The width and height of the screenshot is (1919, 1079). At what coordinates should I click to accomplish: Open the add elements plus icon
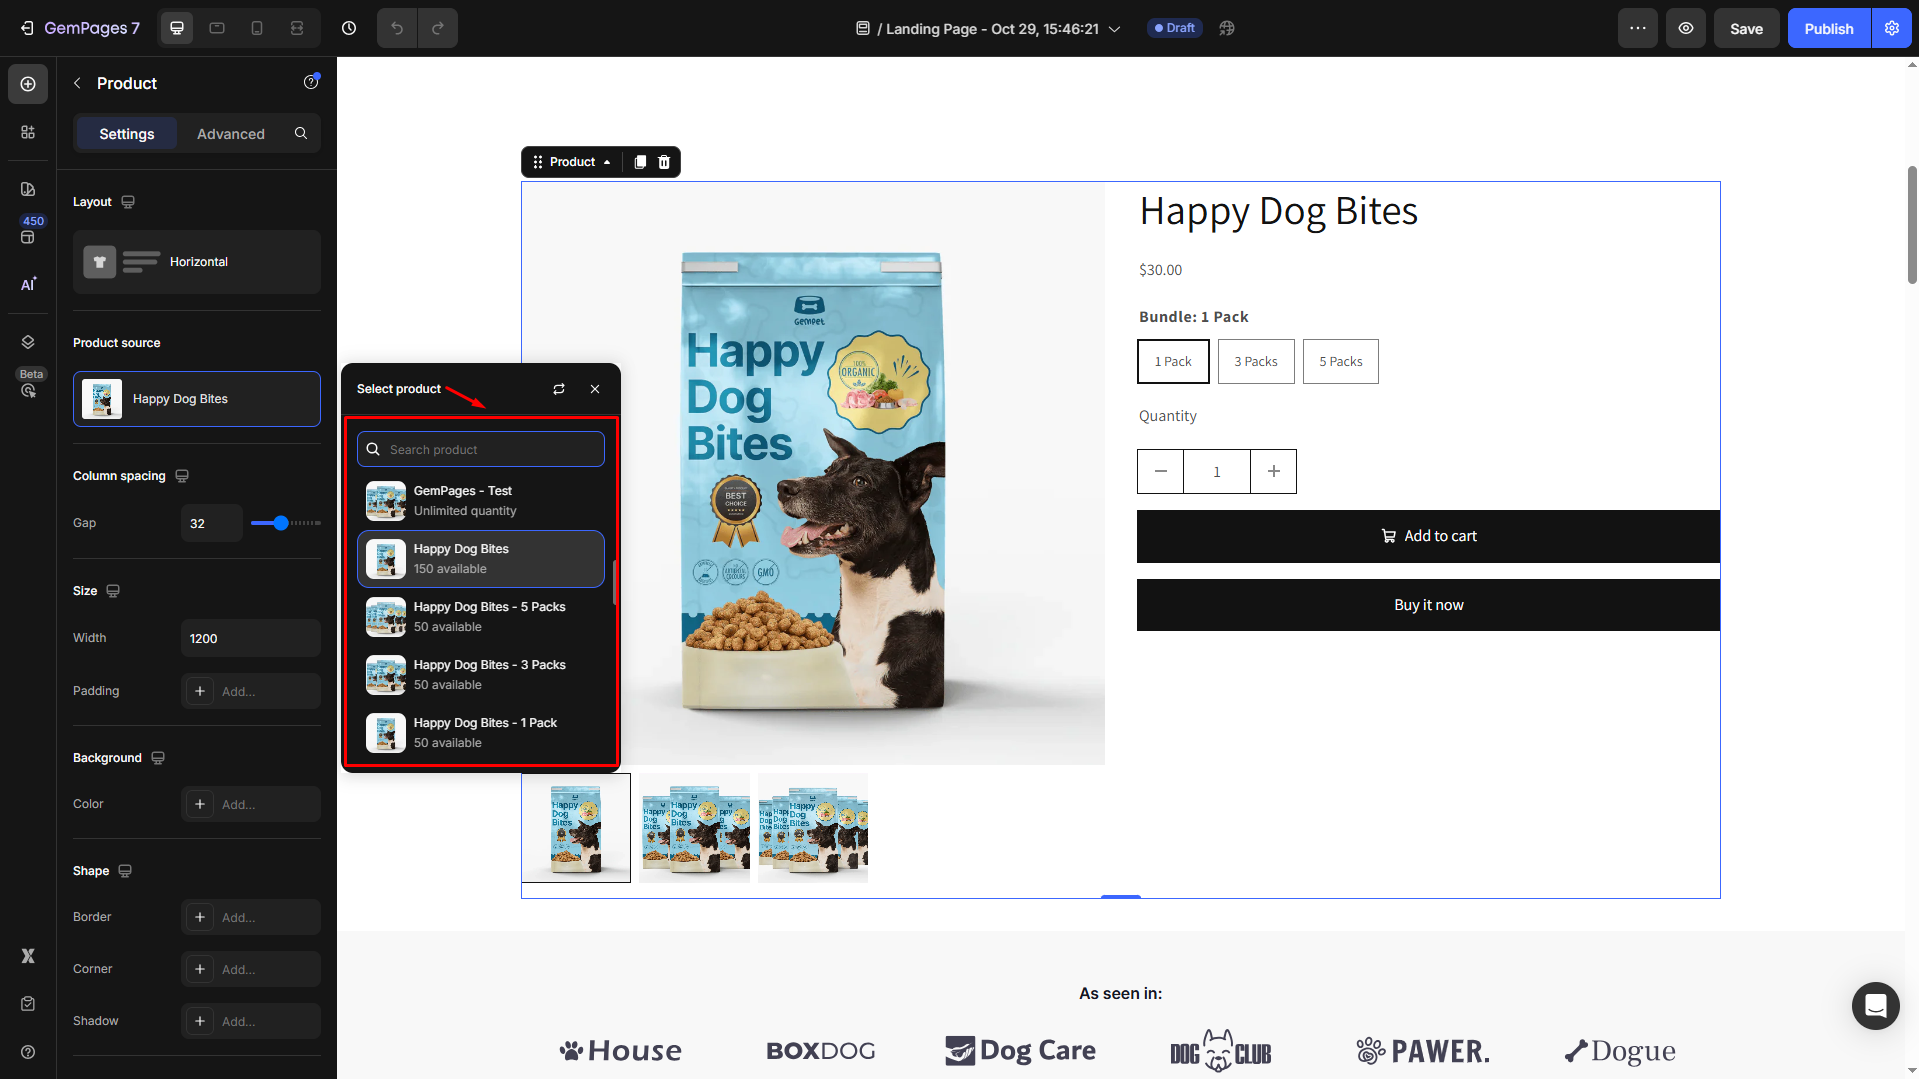click(x=28, y=84)
